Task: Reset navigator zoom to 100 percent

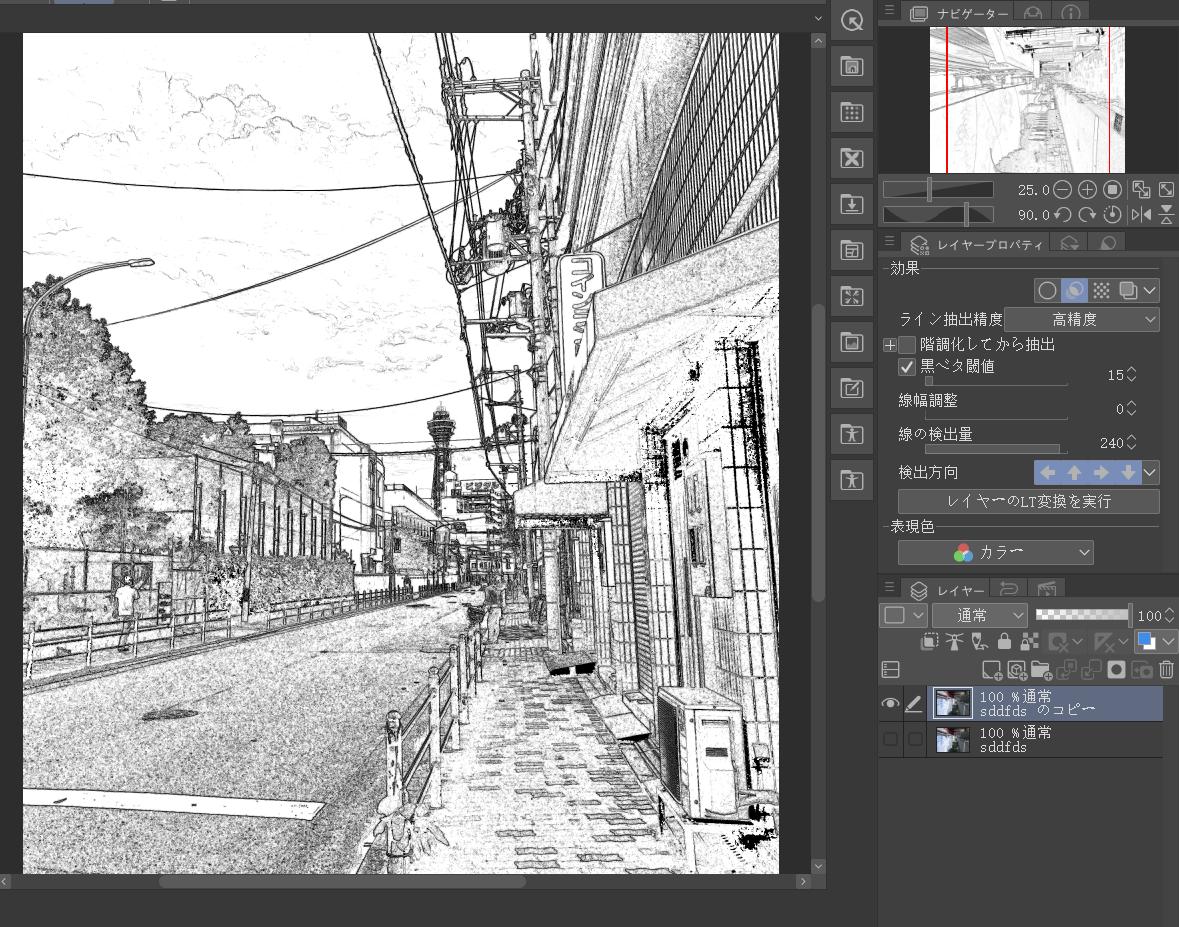Action: click(1113, 189)
